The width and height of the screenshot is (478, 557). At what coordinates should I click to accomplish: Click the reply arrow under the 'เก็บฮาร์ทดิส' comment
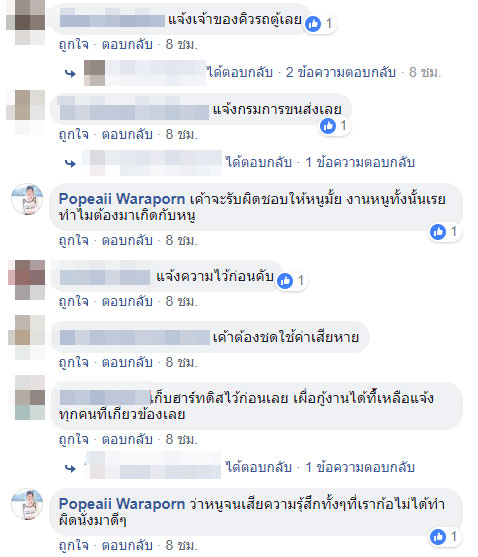pos(70,469)
